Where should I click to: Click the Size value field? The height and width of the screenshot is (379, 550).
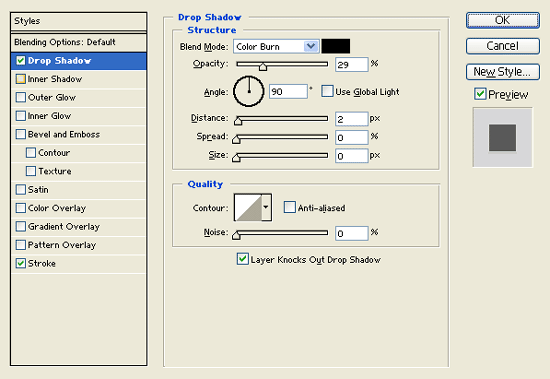click(351, 156)
